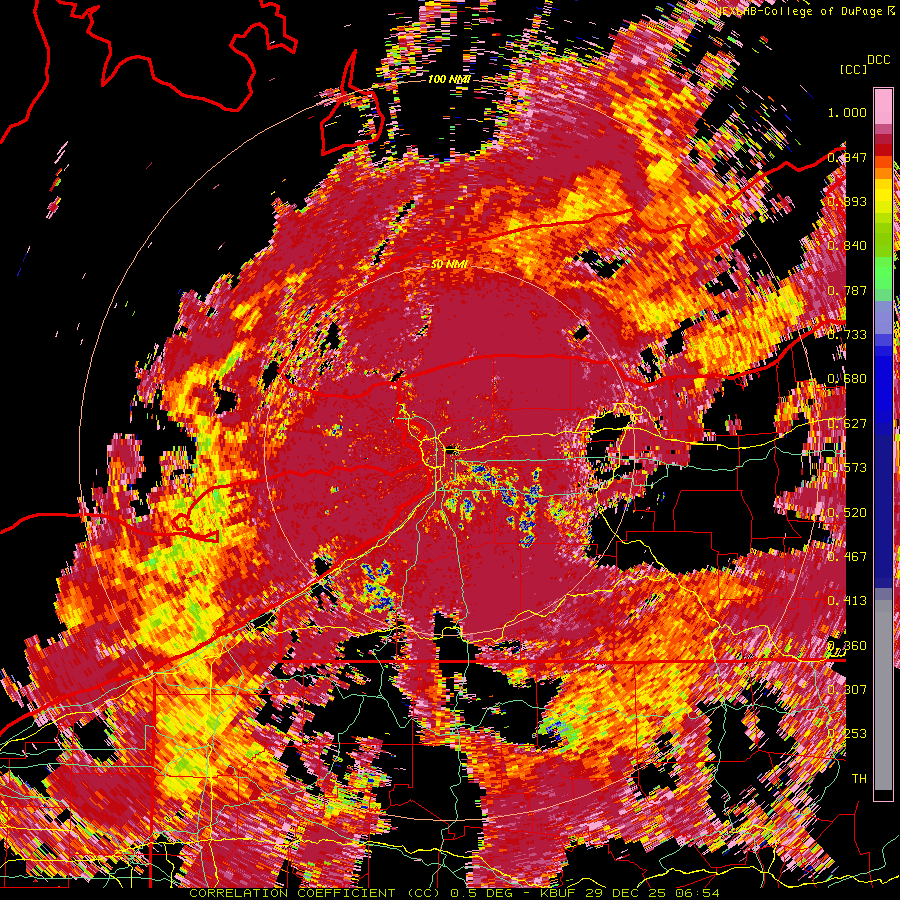Screen dimensions: 900x900
Task: Select the 0.893 legend value
Action: point(847,201)
